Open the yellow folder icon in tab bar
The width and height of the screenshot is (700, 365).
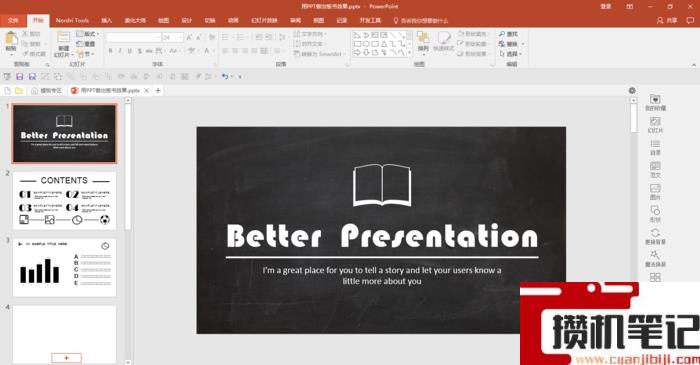(19, 91)
